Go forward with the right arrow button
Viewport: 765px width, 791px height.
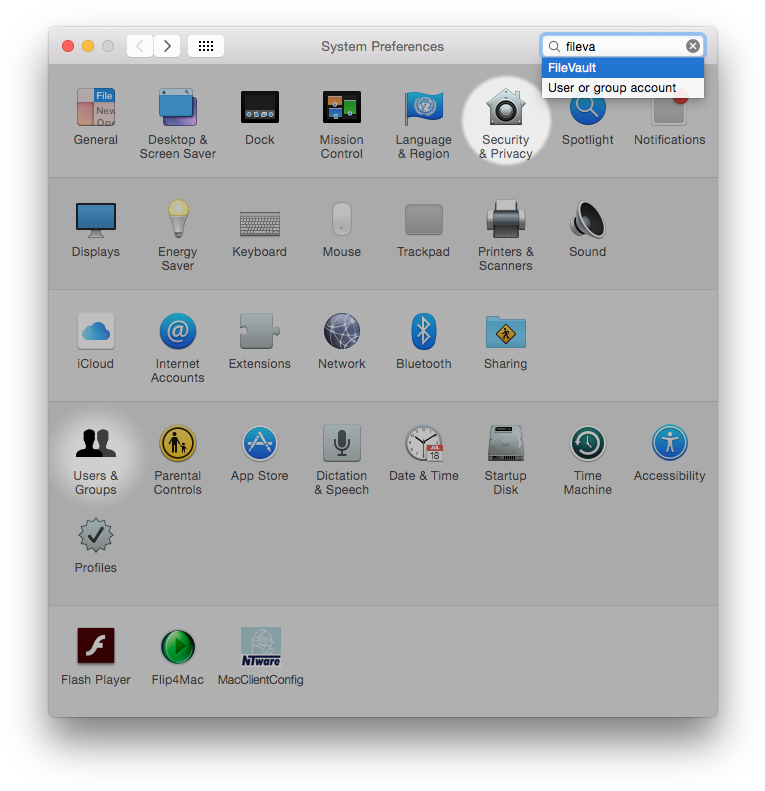point(167,46)
